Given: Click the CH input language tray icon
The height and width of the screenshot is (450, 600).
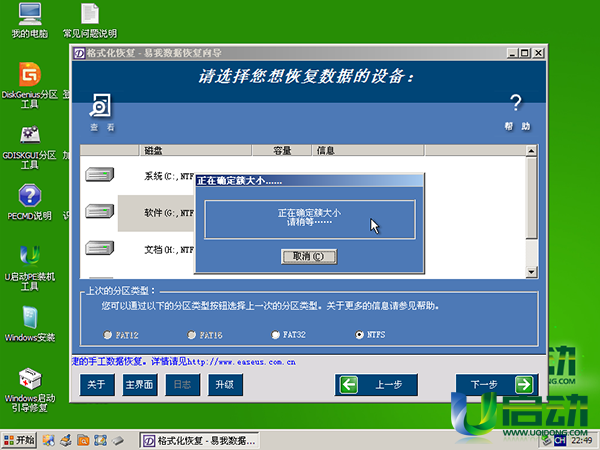Looking at the screenshot, I should (x=560, y=441).
